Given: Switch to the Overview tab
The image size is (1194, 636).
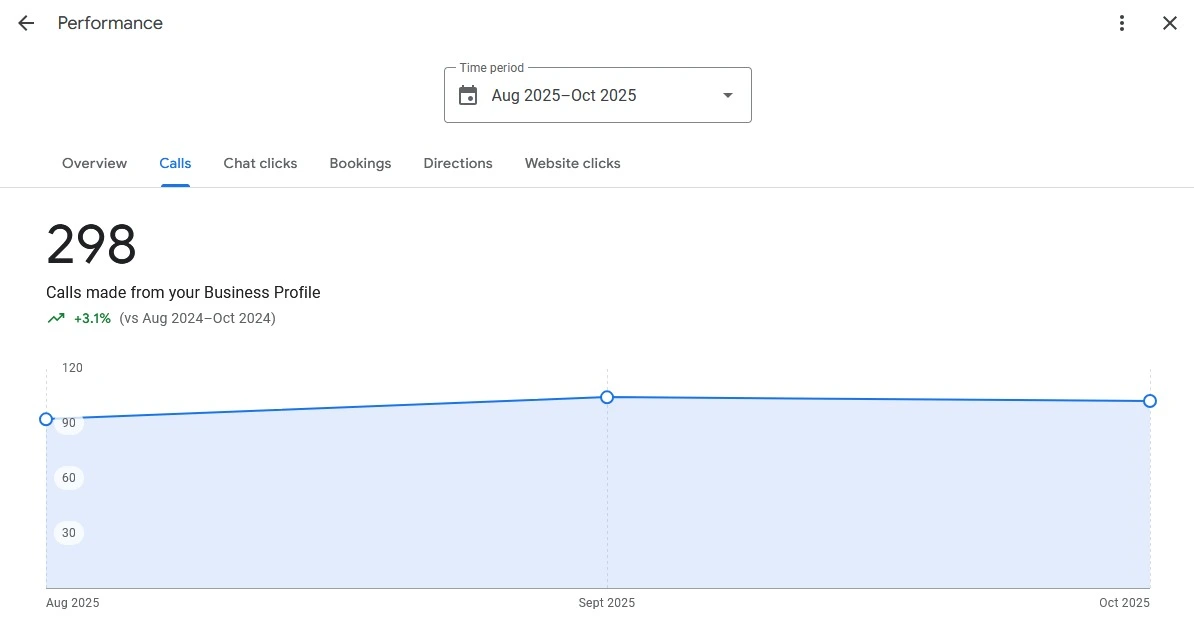Looking at the screenshot, I should [x=94, y=163].
